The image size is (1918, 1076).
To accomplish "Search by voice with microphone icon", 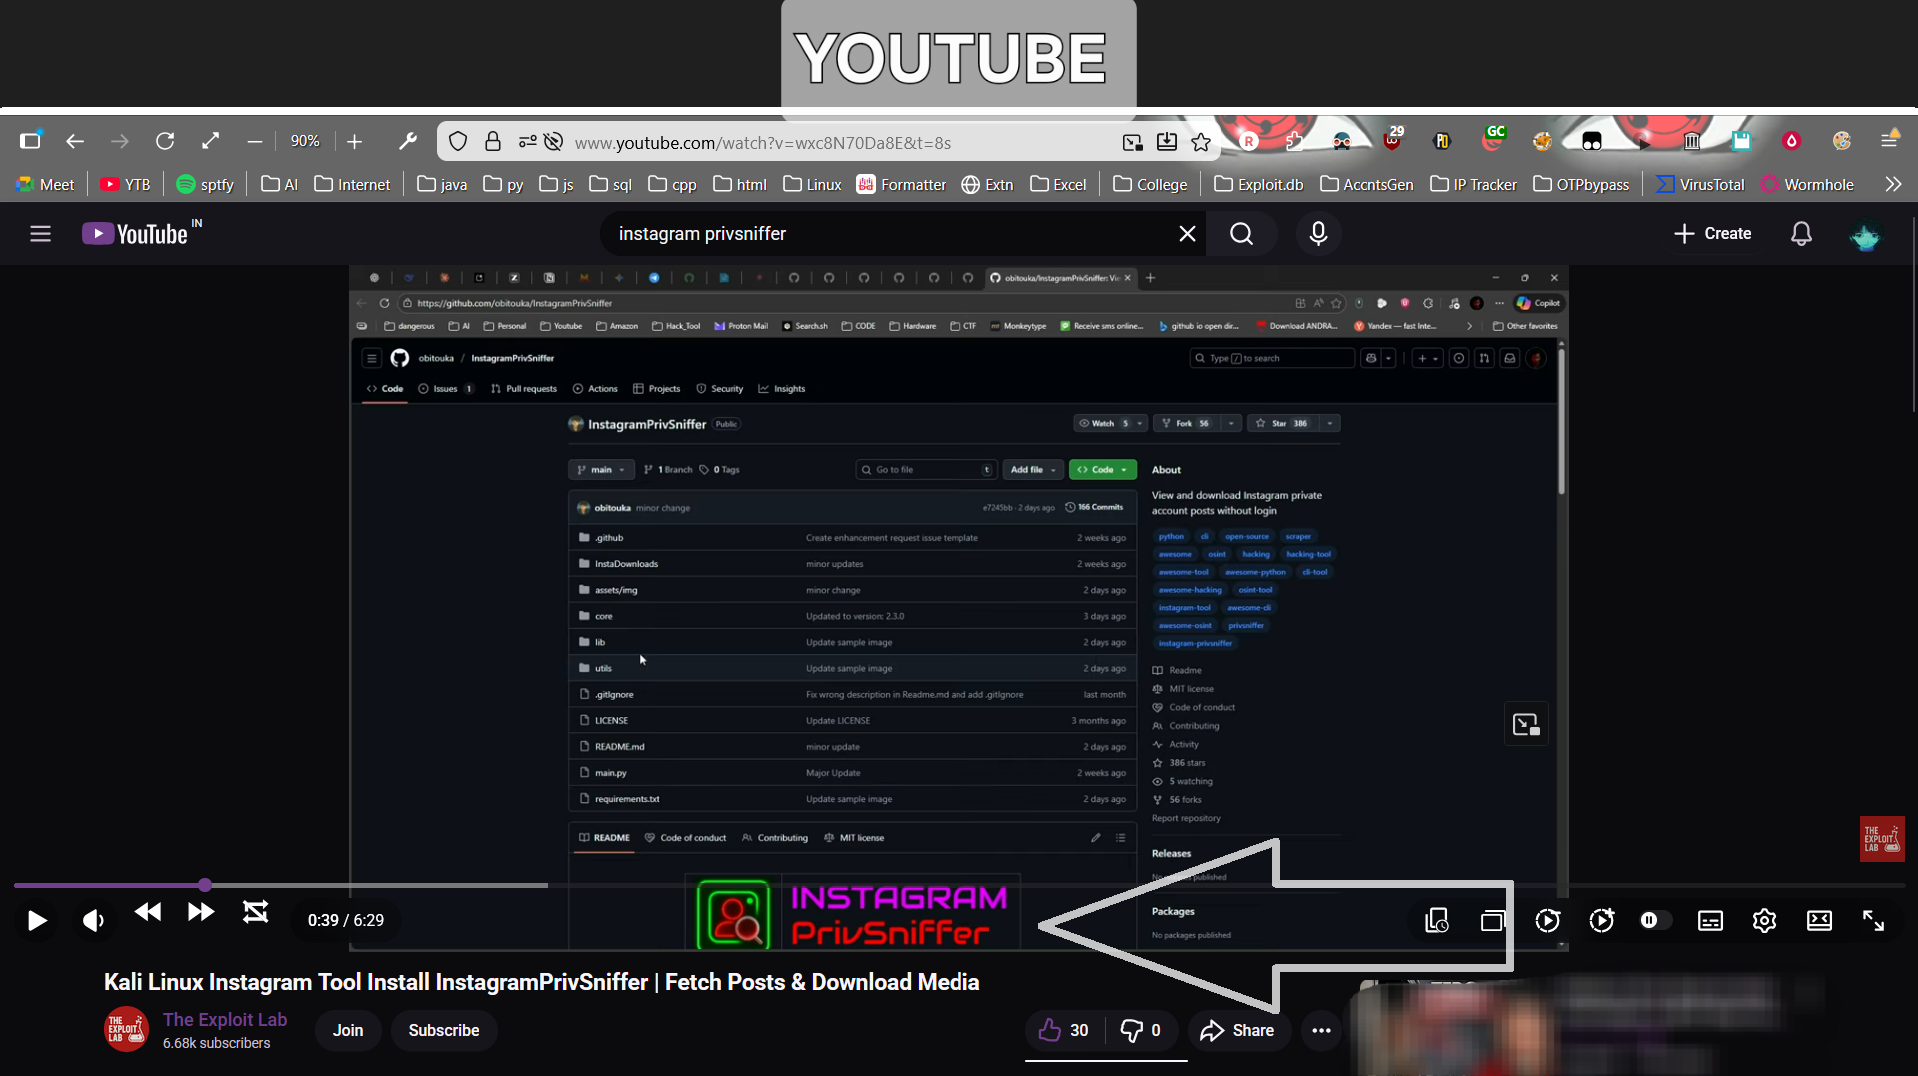I will 1318,233.
